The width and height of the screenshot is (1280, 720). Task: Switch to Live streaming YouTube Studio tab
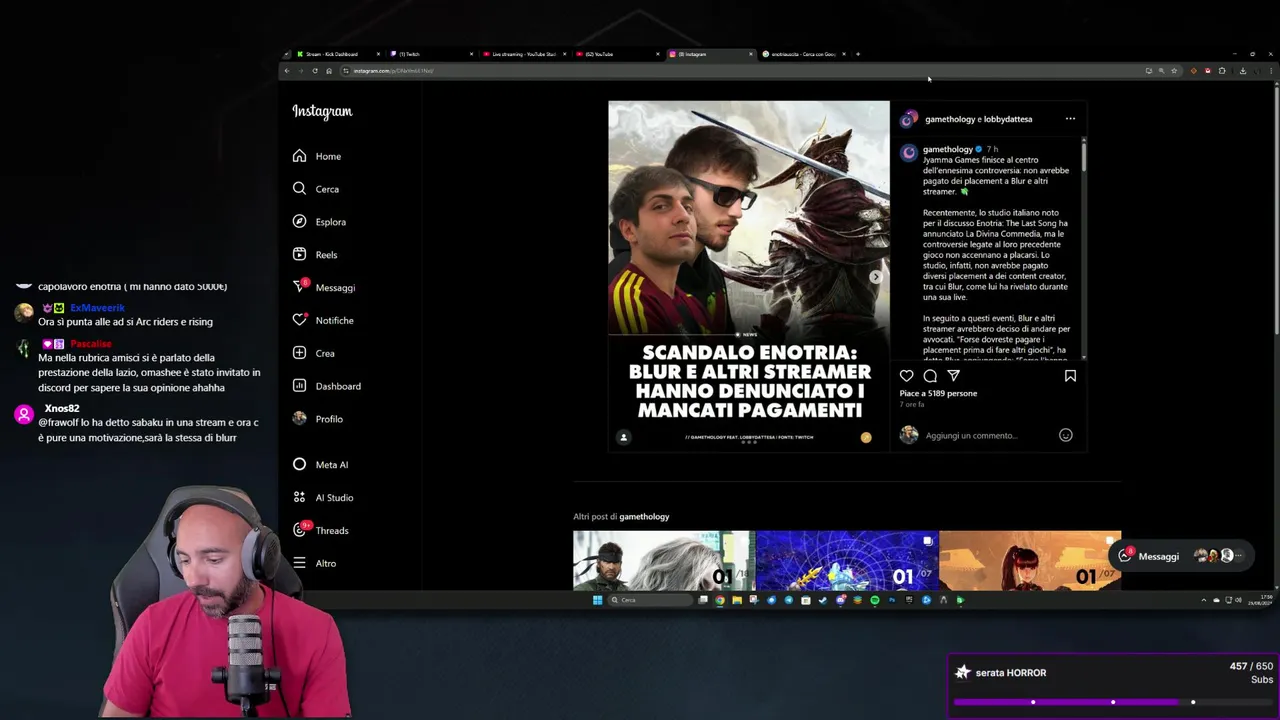click(525, 54)
